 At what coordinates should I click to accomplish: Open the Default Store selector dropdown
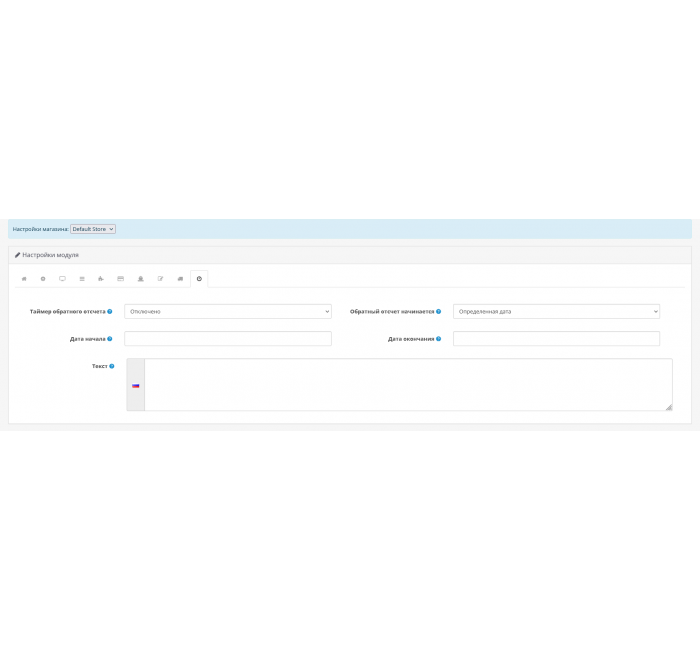click(x=93, y=229)
